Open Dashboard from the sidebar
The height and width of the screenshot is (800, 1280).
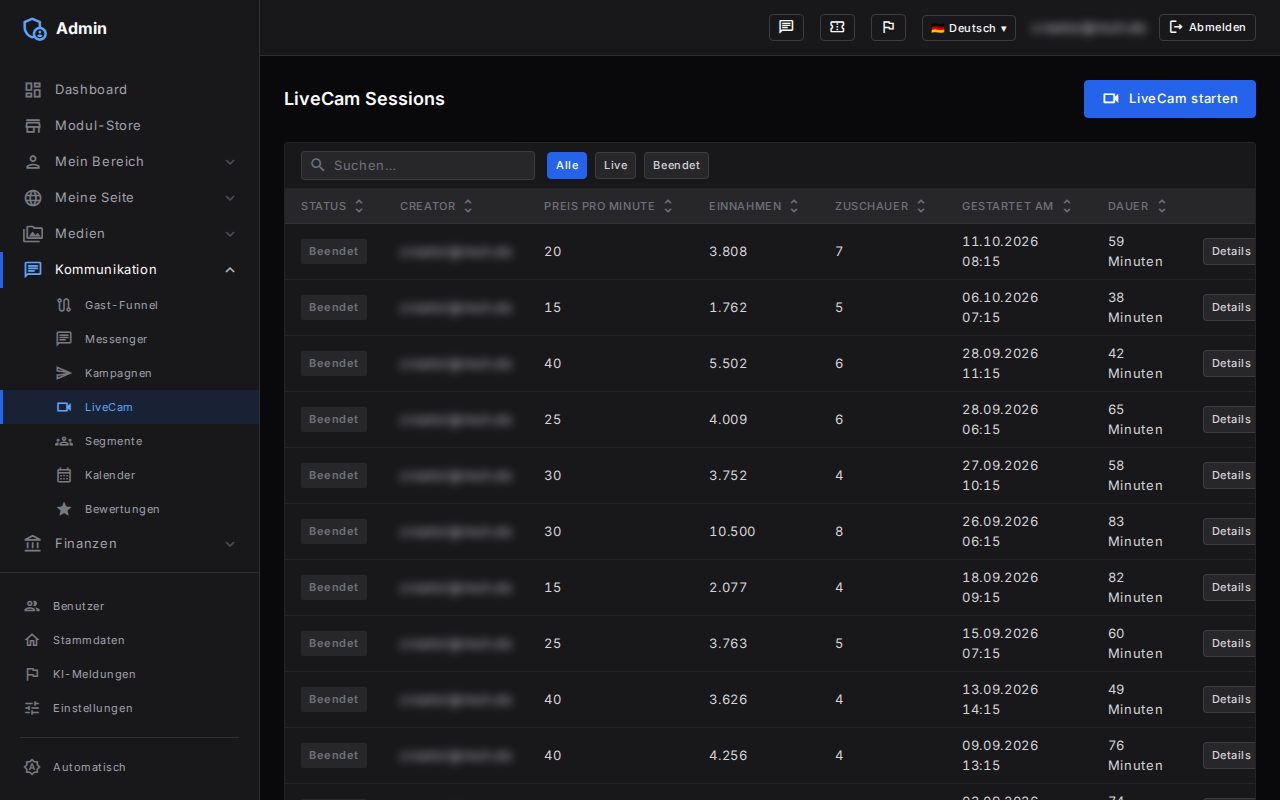coord(130,89)
